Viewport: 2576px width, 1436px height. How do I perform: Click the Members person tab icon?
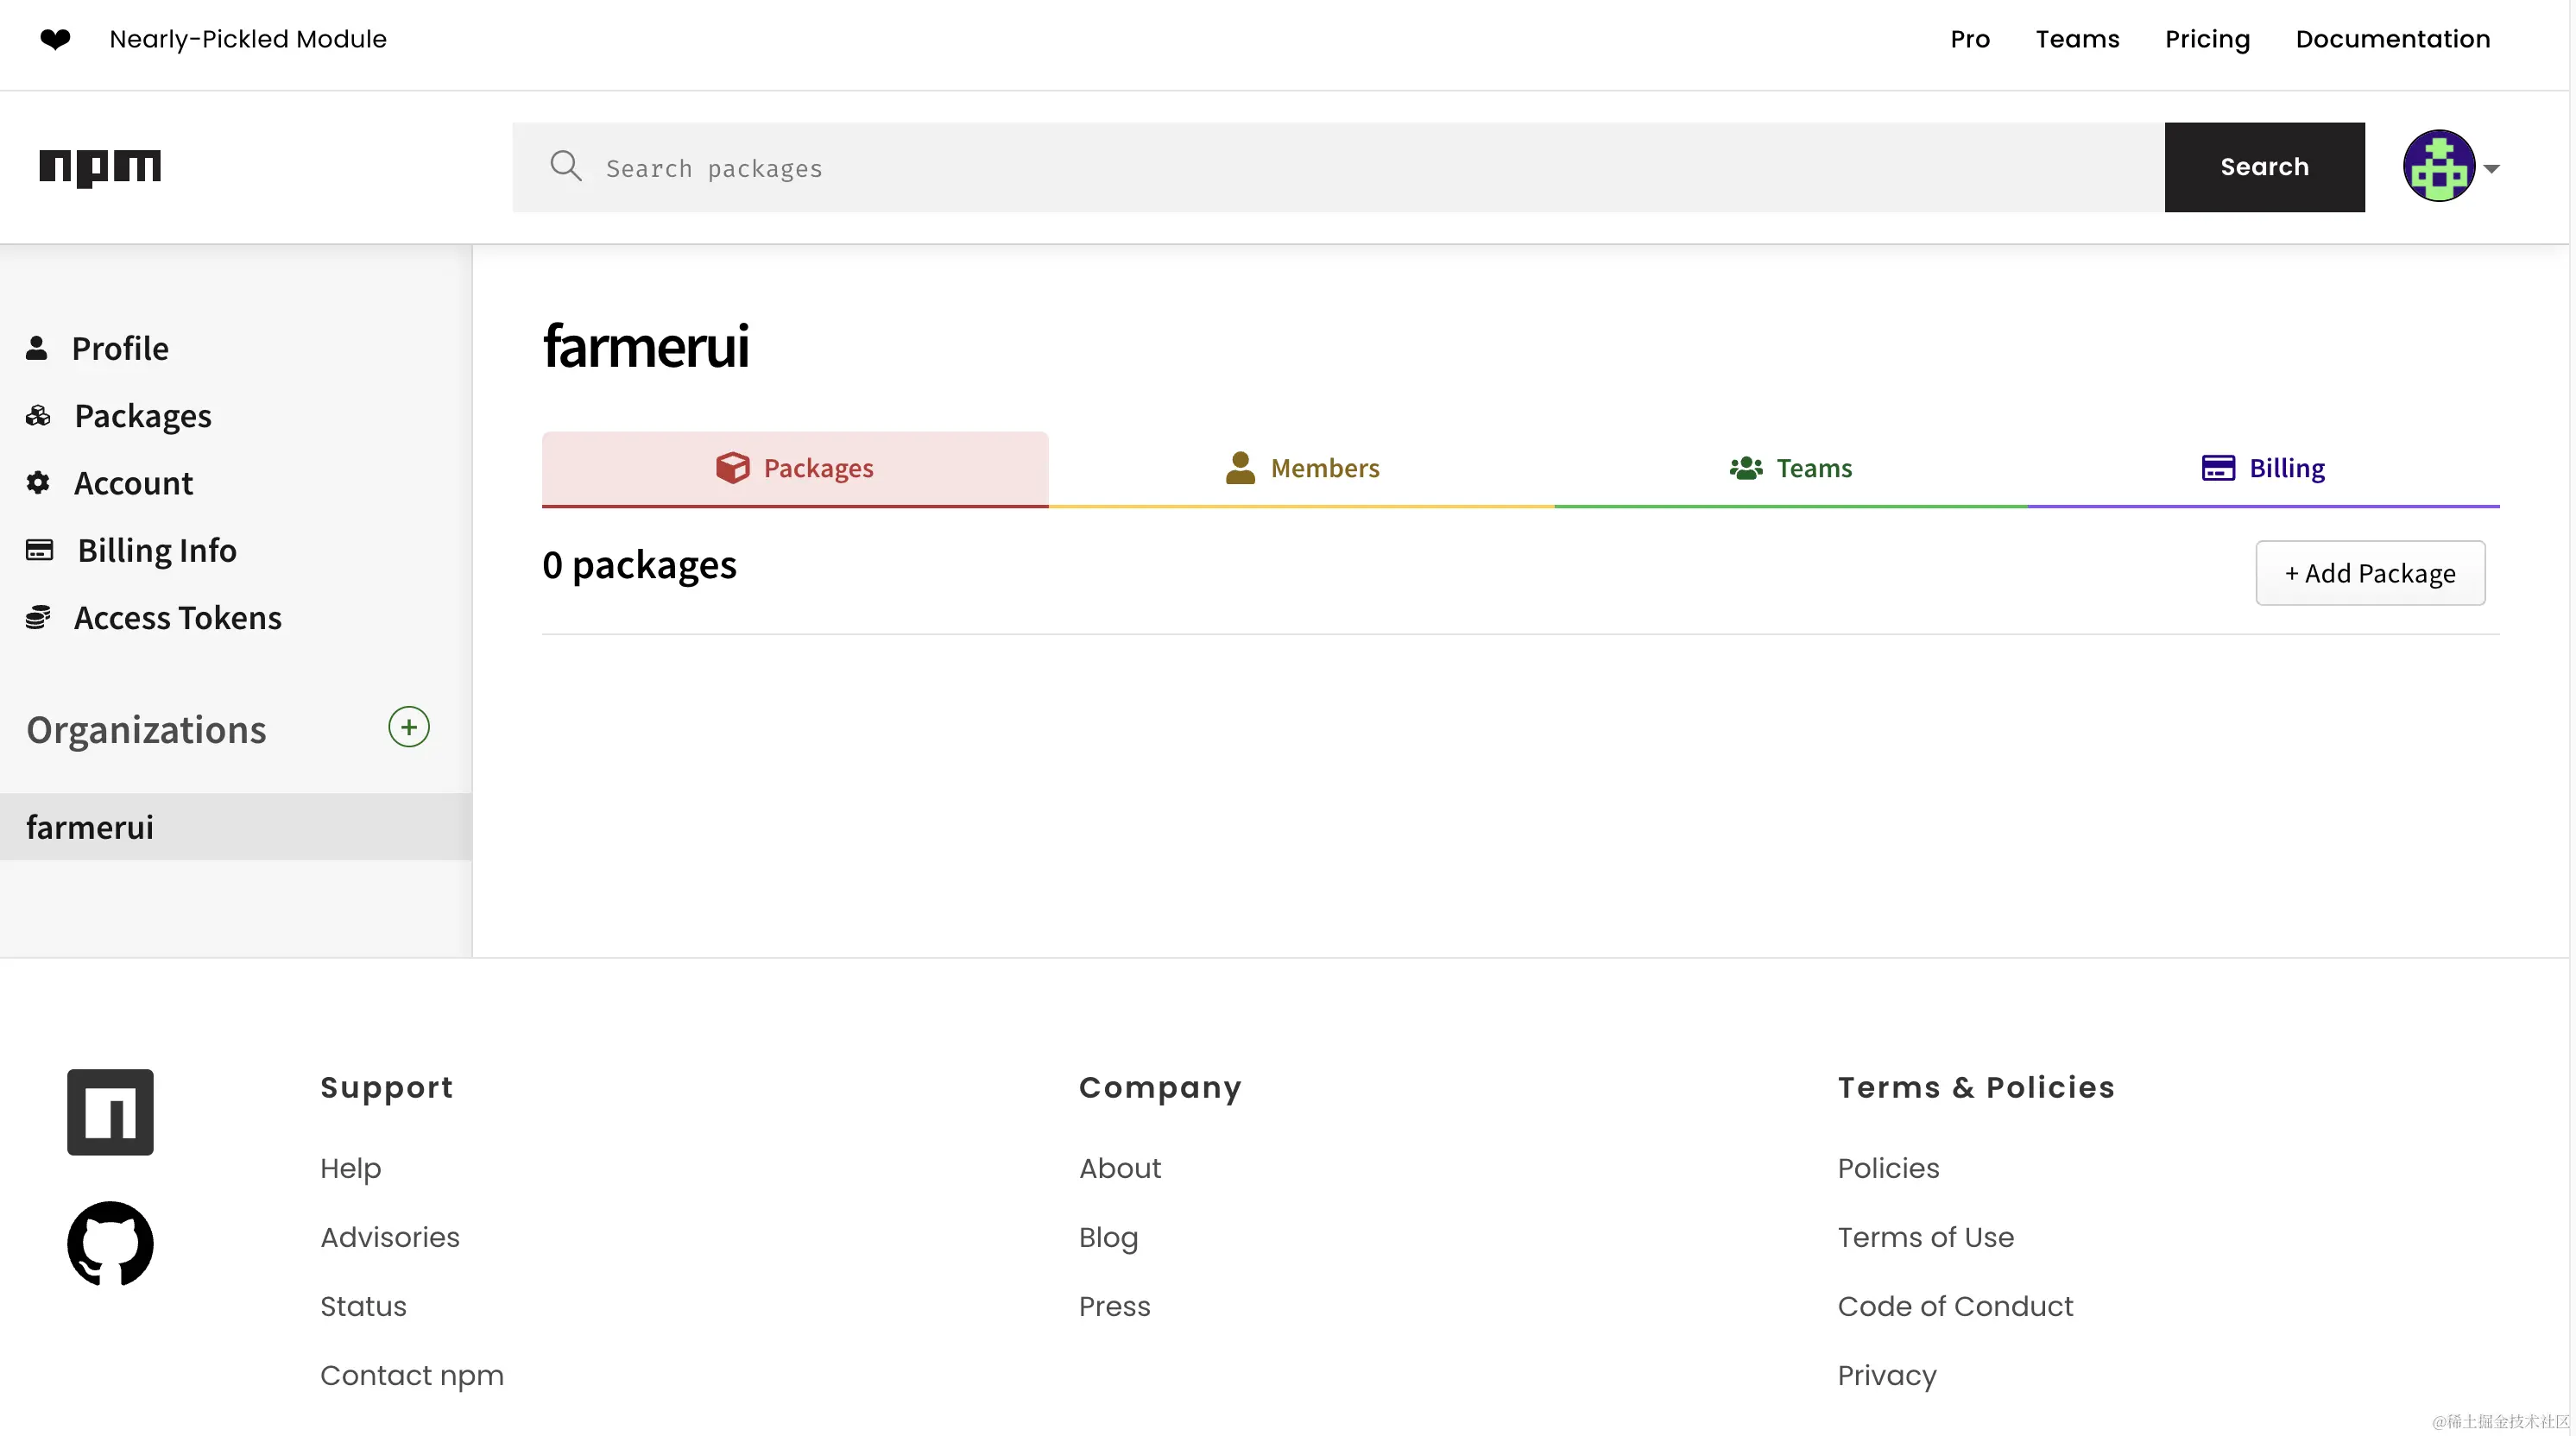(x=1239, y=467)
